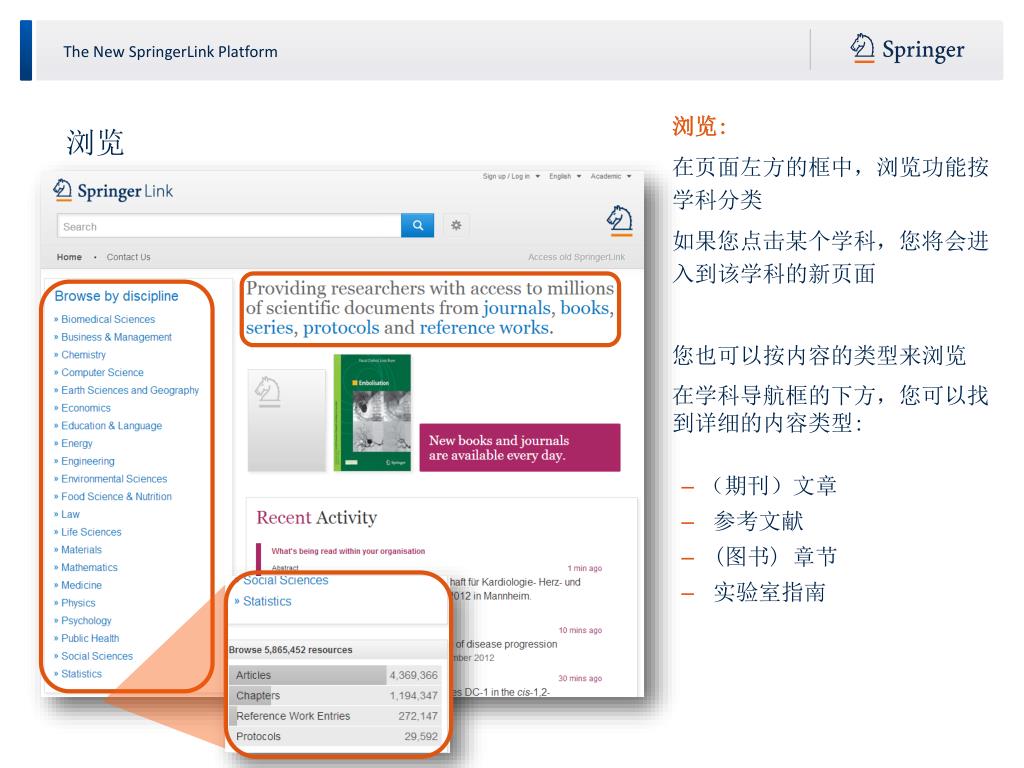The width and height of the screenshot is (1024, 768).
Task: Click the Statistics link in the zoomed callout
Action: (267, 601)
